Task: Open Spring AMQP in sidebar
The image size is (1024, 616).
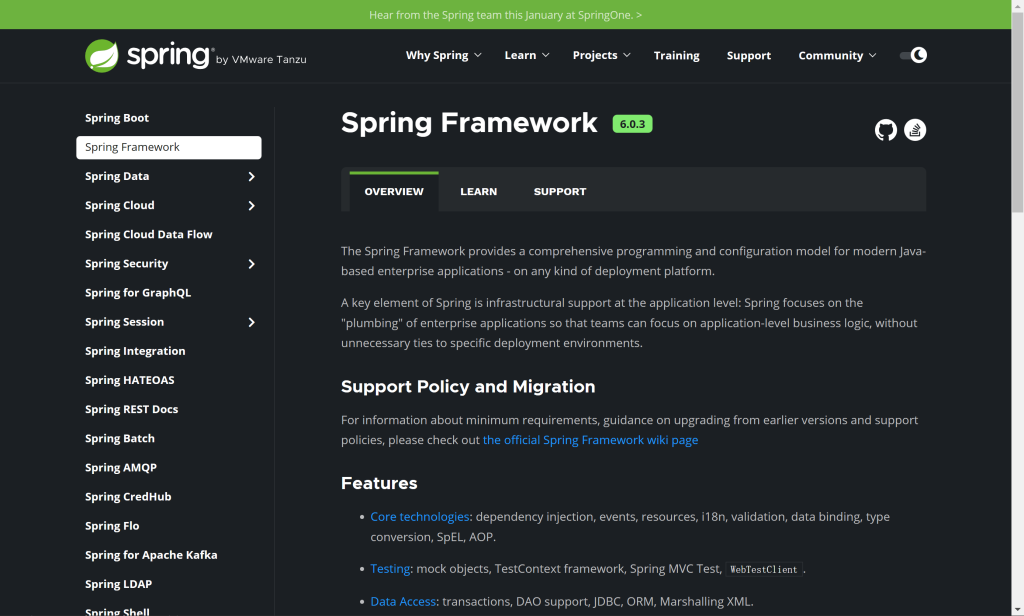Action: [121, 468]
